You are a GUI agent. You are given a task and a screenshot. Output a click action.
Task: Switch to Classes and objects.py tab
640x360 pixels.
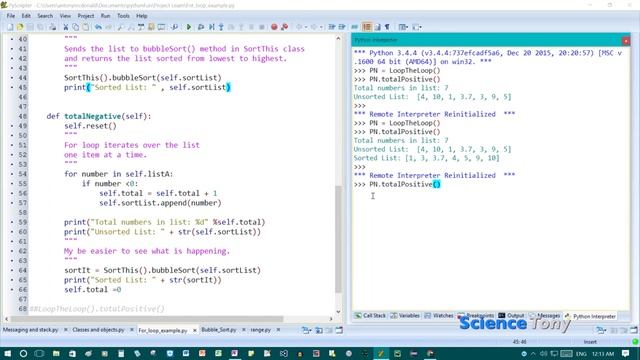pos(98,330)
